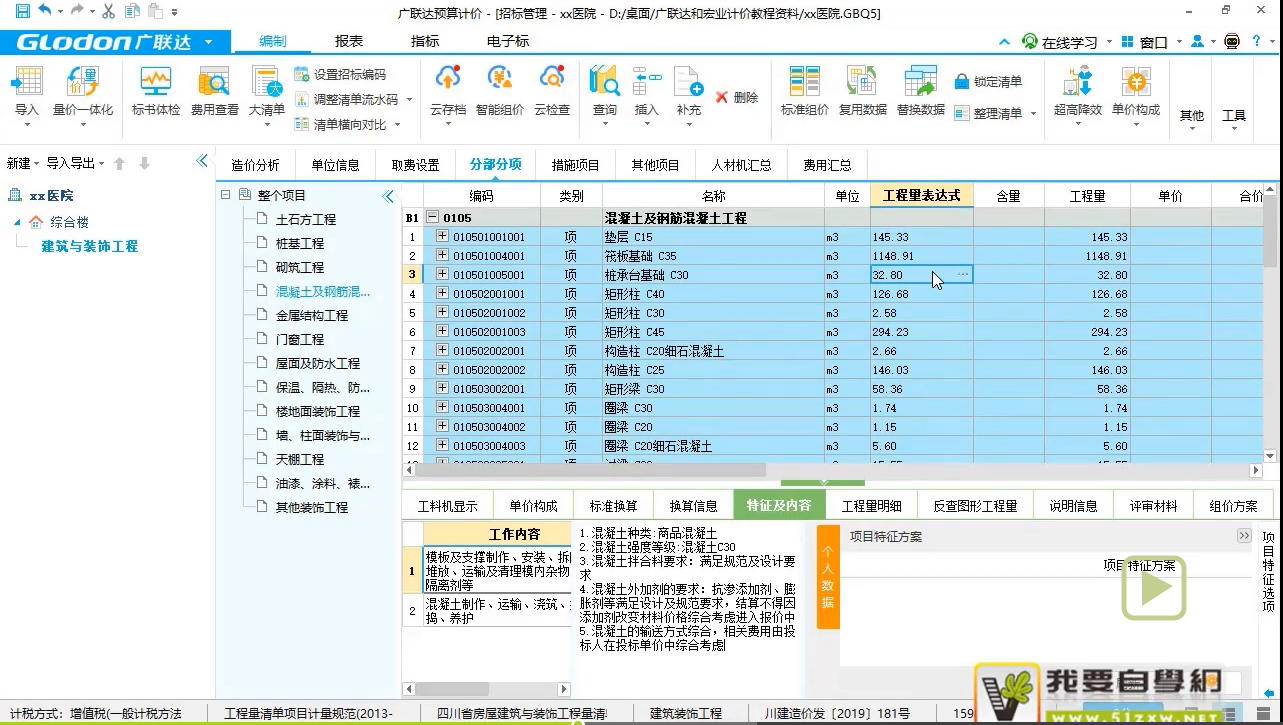The width and height of the screenshot is (1283, 725).
Task: Click the 导入 import icon
Action: (x=27, y=83)
